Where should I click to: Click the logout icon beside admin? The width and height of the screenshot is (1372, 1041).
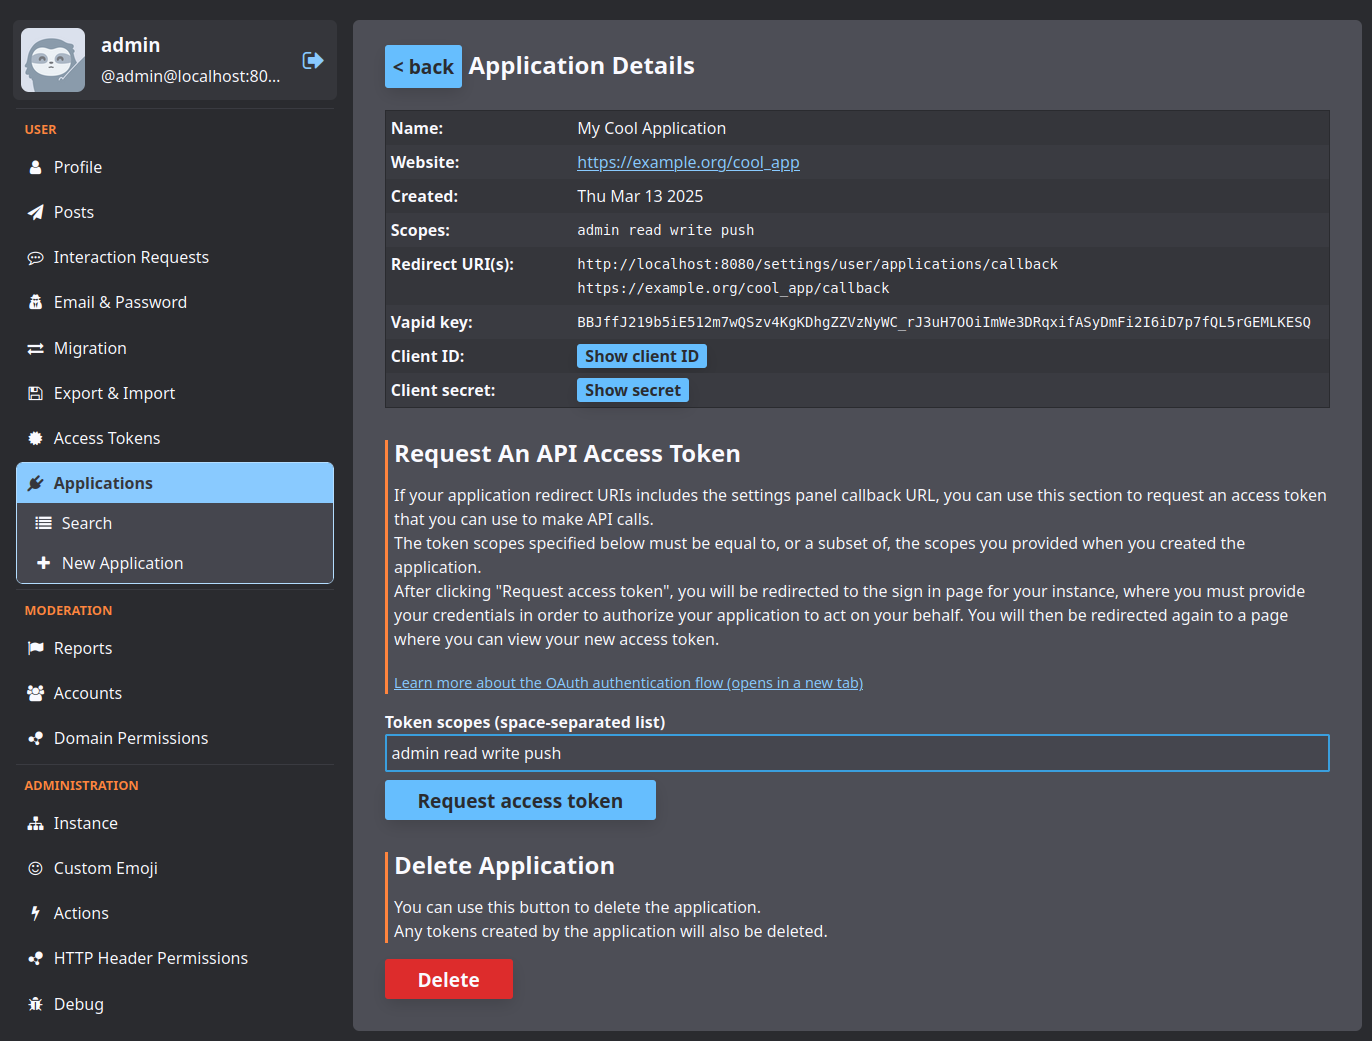point(312,60)
